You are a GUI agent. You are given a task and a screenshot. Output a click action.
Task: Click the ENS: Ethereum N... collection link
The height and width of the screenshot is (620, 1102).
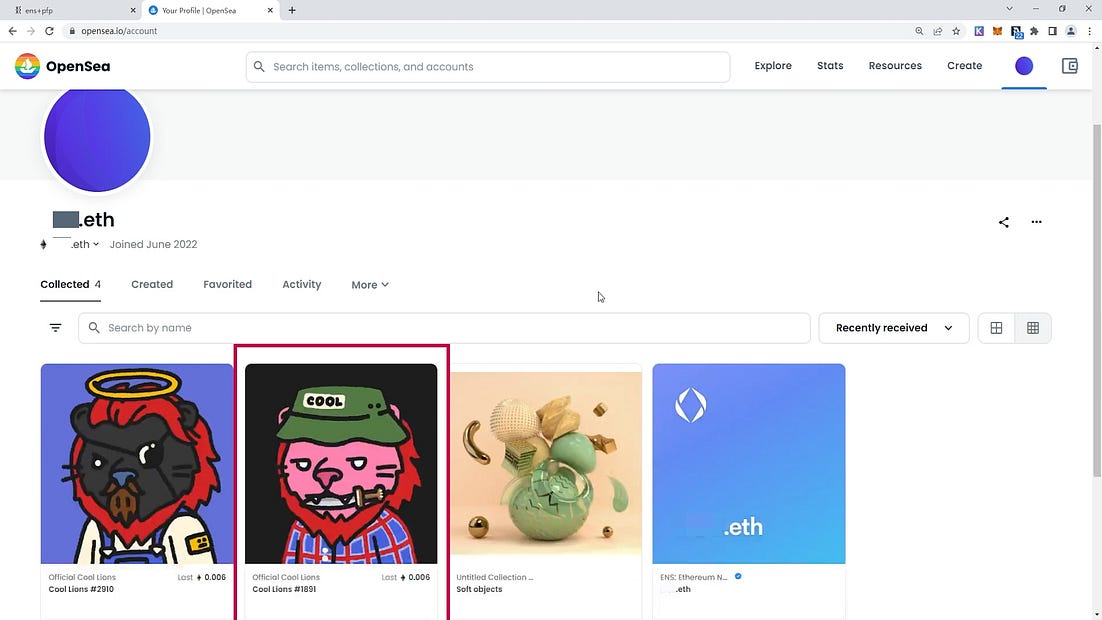(694, 577)
